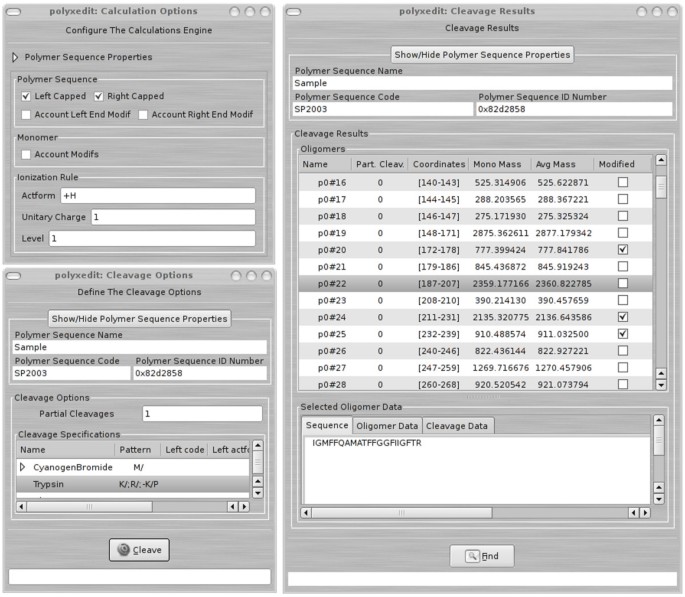This screenshot has width=685, height=597.
Task: Toggle Modified checkbox for oligomer p0#16
Action: click(623, 182)
